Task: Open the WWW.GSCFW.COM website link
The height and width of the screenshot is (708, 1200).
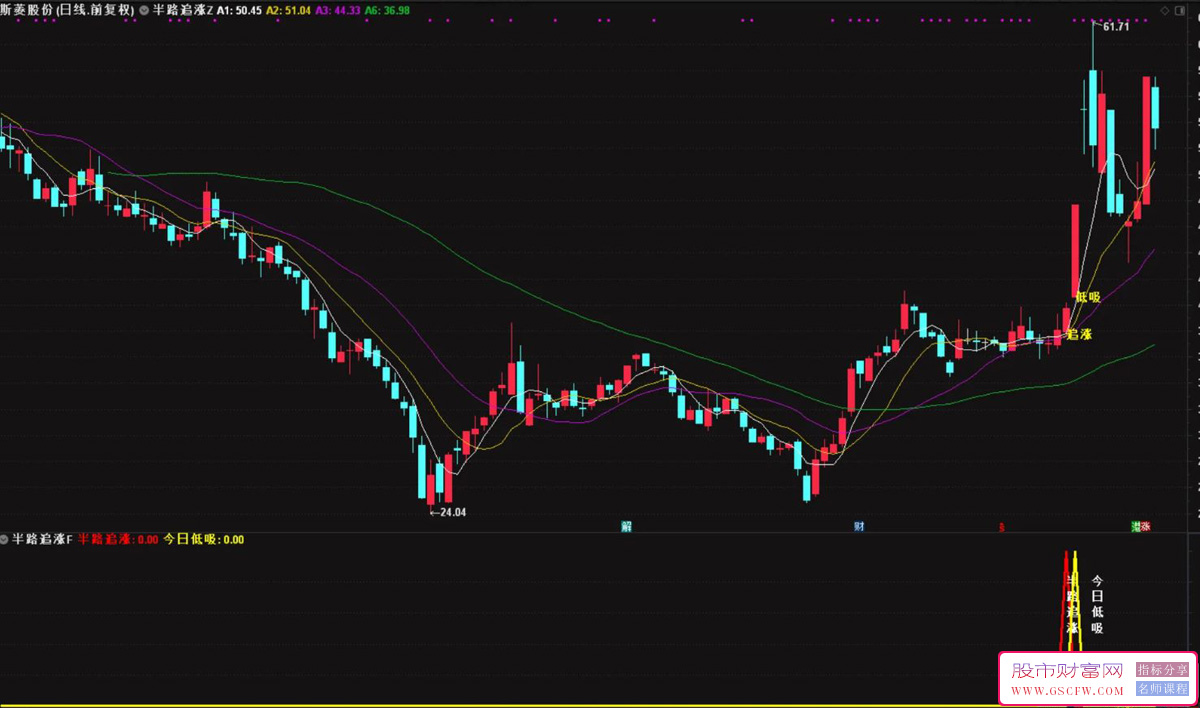Action: click(x=1067, y=691)
